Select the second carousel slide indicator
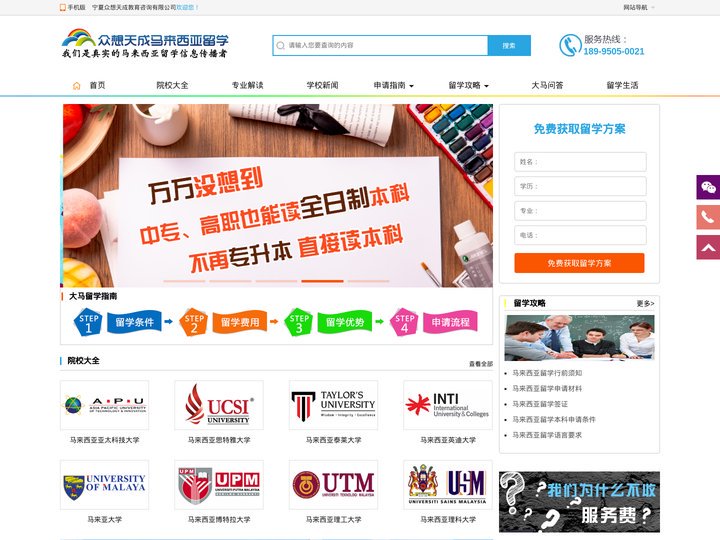Image resolution: width=720 pixels, height=540 pixels. [230, 281]
